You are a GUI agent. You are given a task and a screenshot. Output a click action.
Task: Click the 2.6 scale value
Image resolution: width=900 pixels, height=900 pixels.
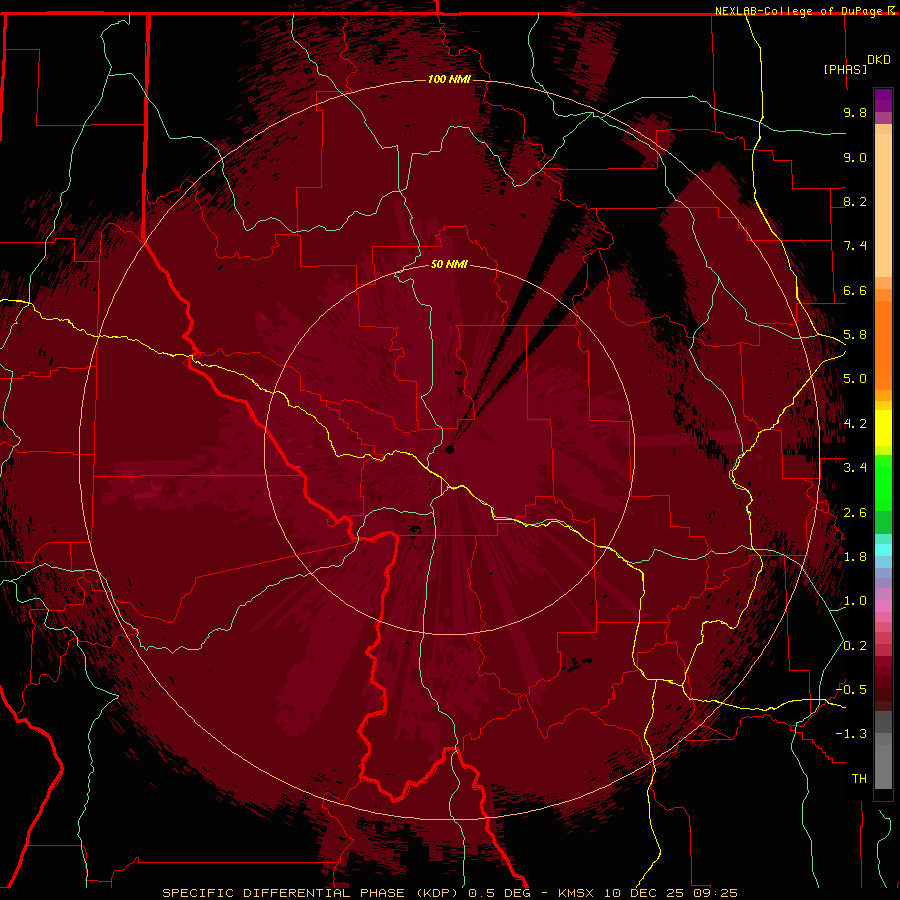pos(855,513)
